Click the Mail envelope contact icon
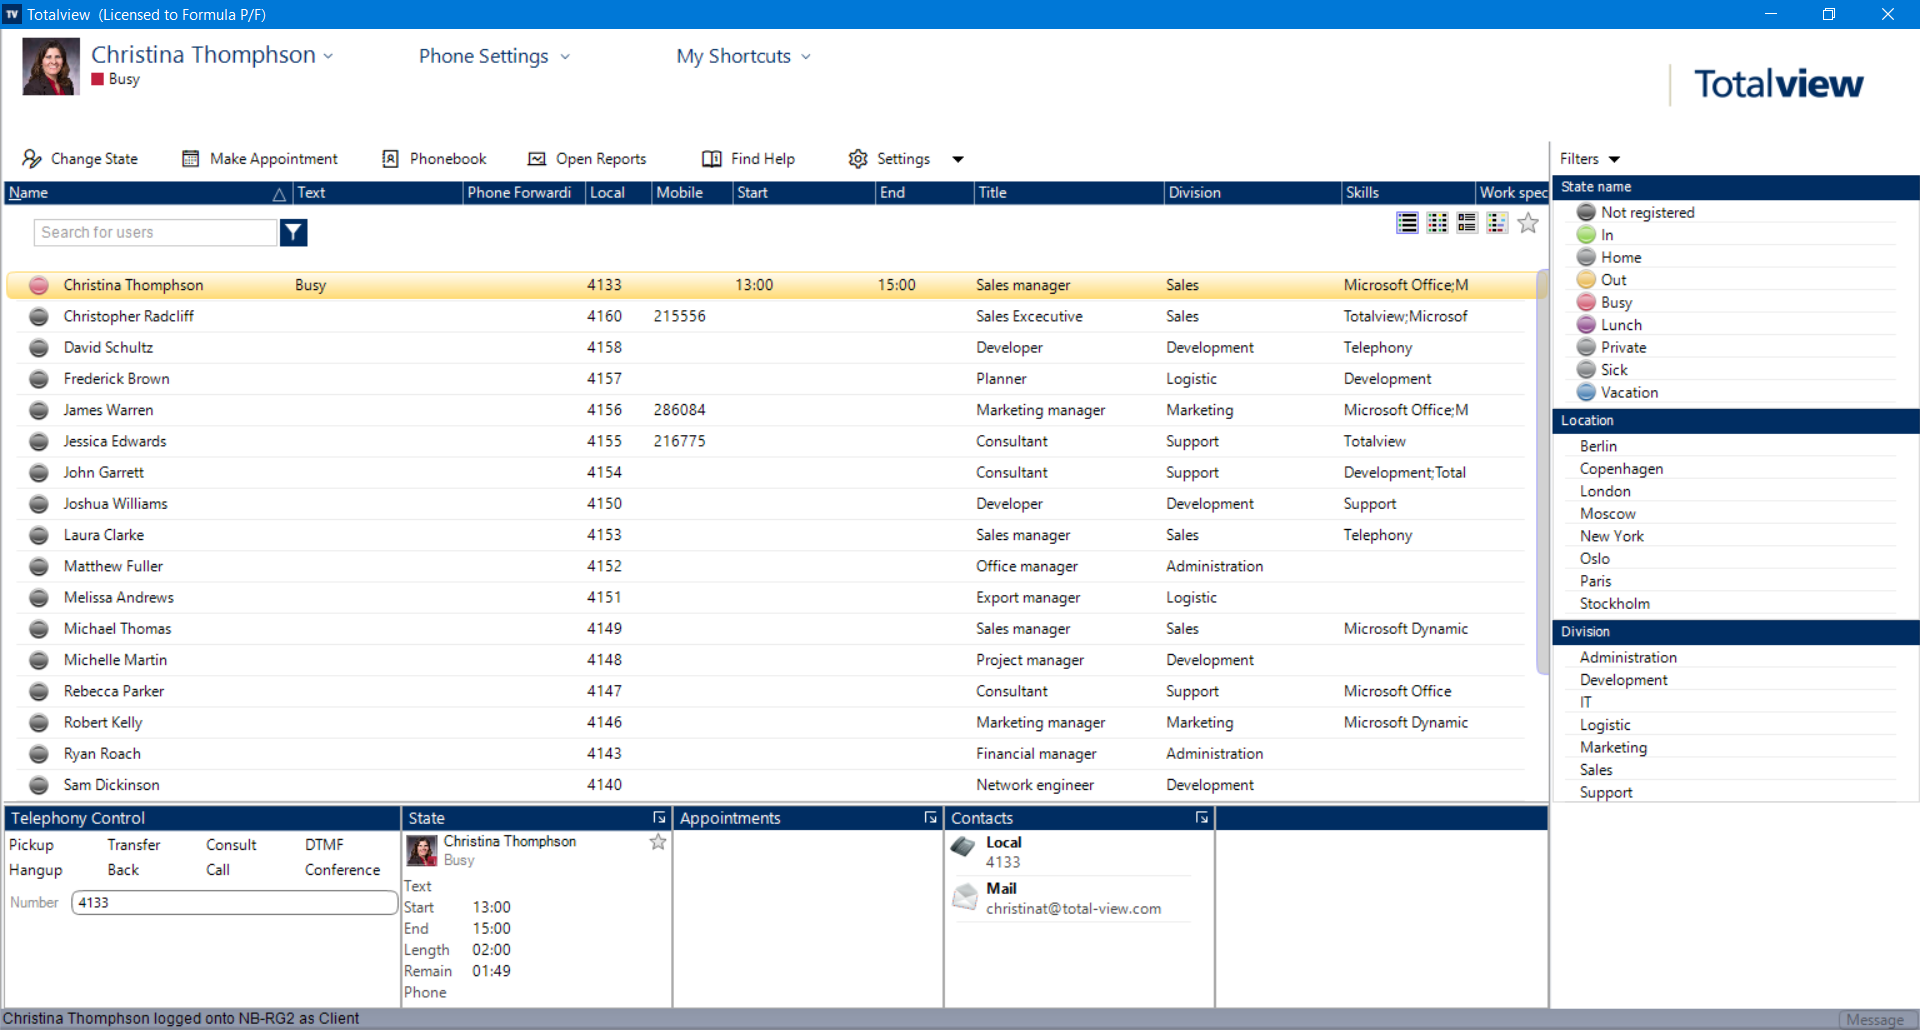Image resolution: width=1920 pixels, height=1030 pixels. click(x=965, y=897)
